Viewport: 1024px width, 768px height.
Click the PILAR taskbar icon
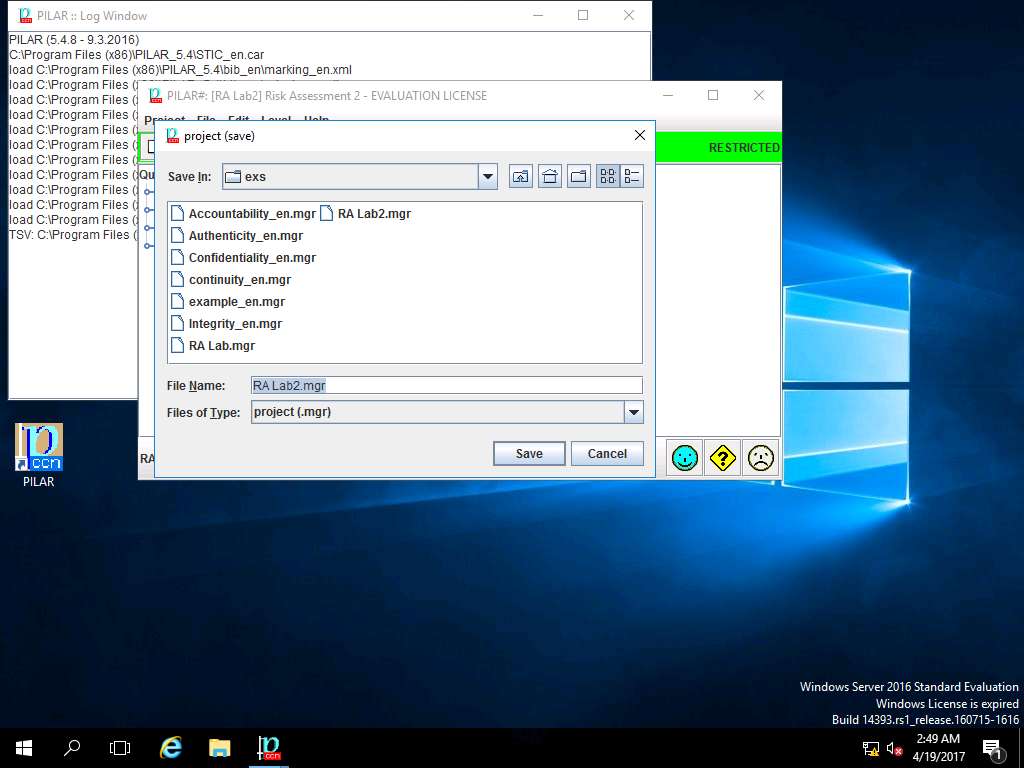(268, 748)
